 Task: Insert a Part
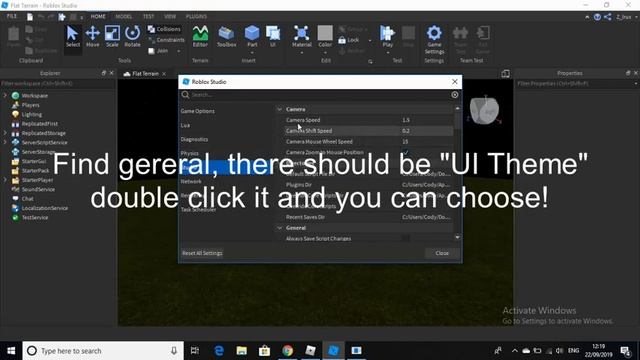tap(252, 37)
